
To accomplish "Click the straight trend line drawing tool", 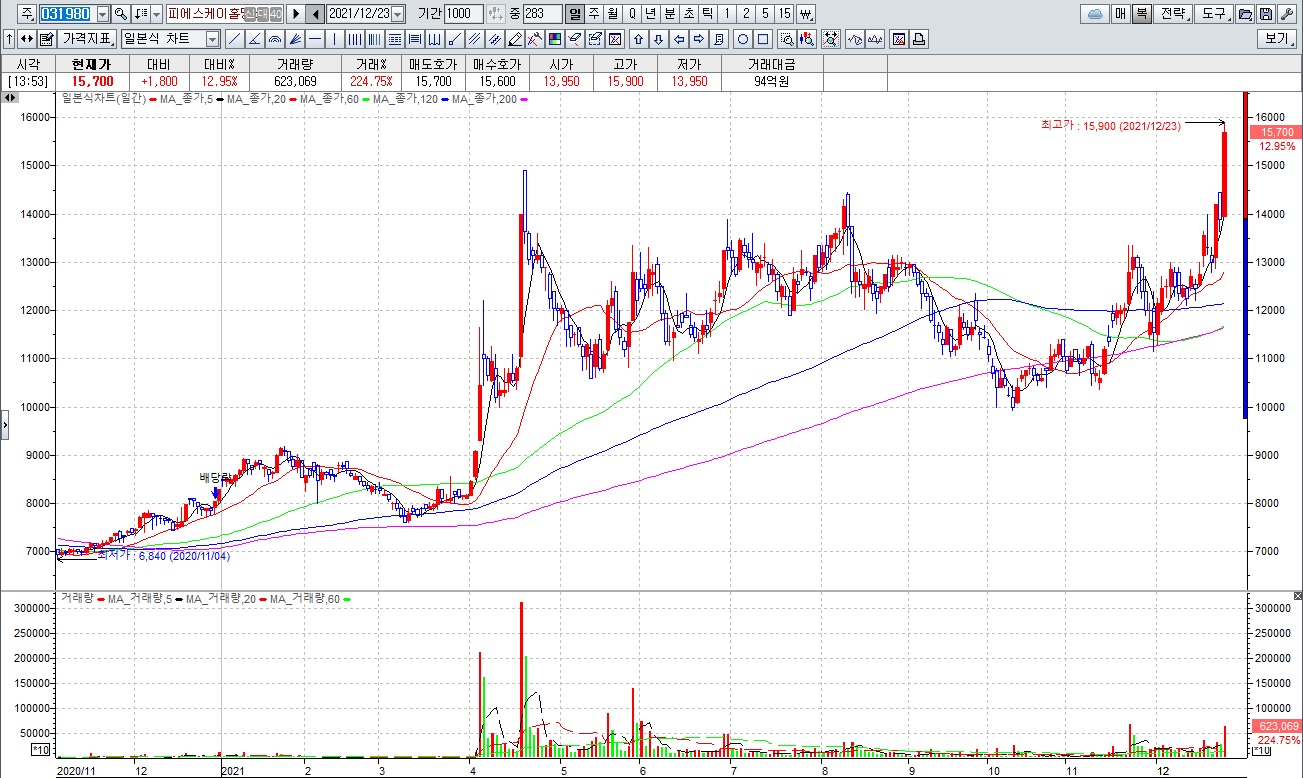I will point(234,39).
